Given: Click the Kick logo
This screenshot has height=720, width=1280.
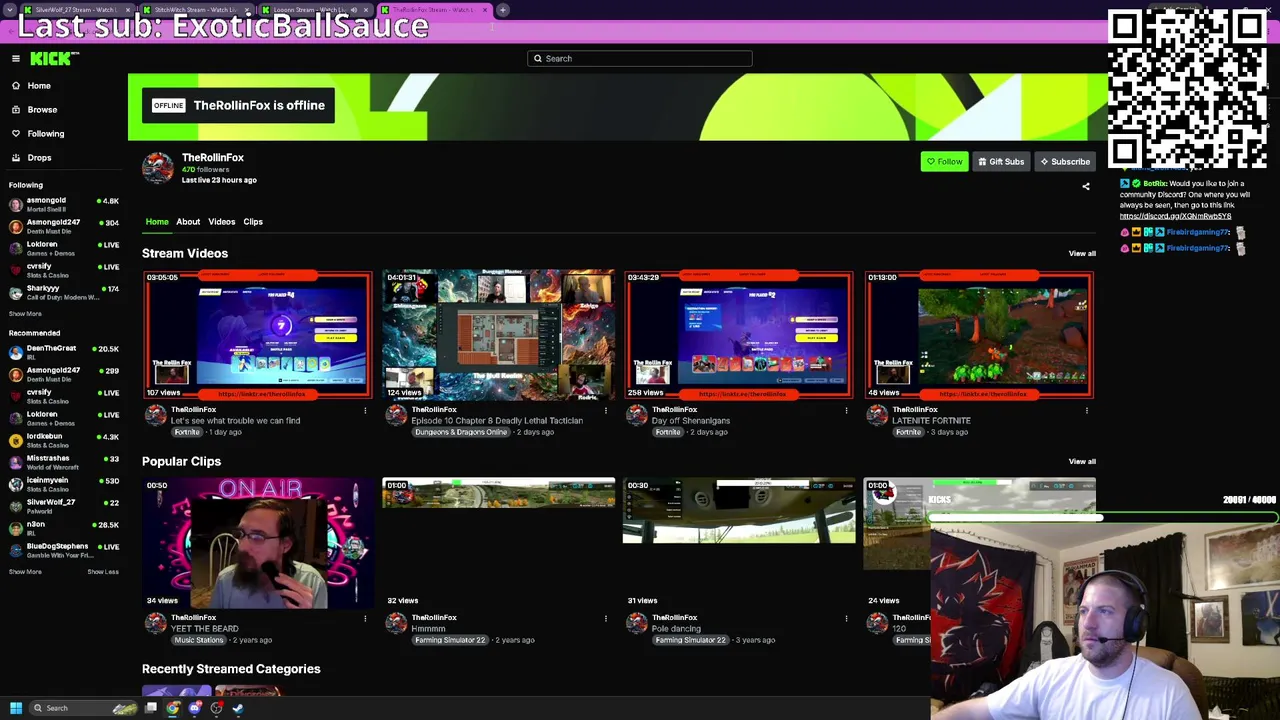Looking at the screenshot, I should 51,59.
